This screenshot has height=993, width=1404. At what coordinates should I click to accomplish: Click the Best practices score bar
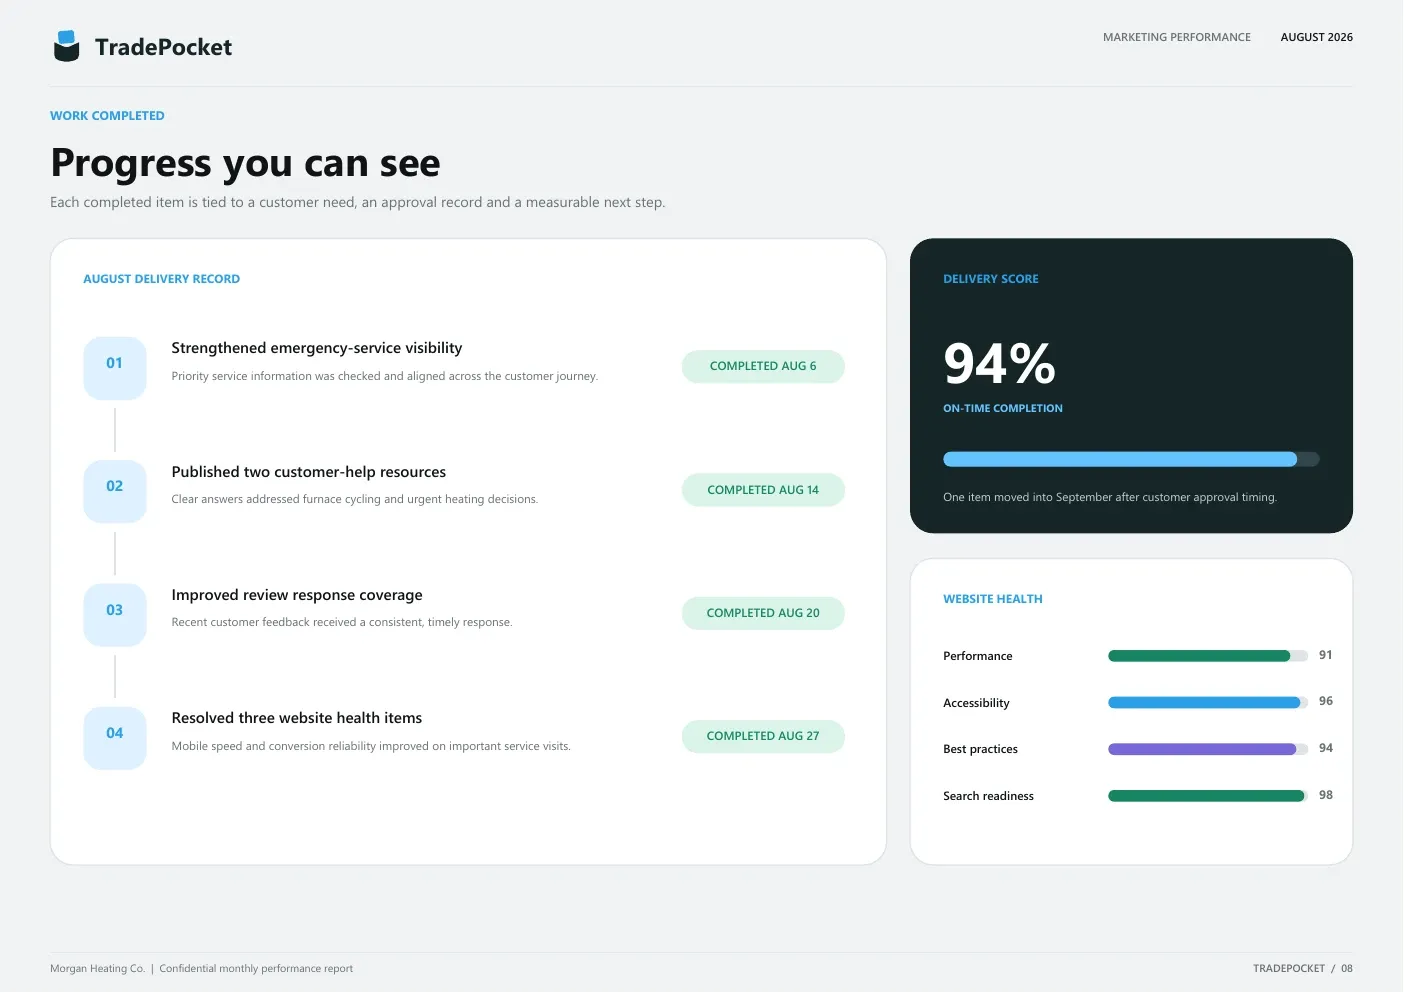(x=1208, y=749)
